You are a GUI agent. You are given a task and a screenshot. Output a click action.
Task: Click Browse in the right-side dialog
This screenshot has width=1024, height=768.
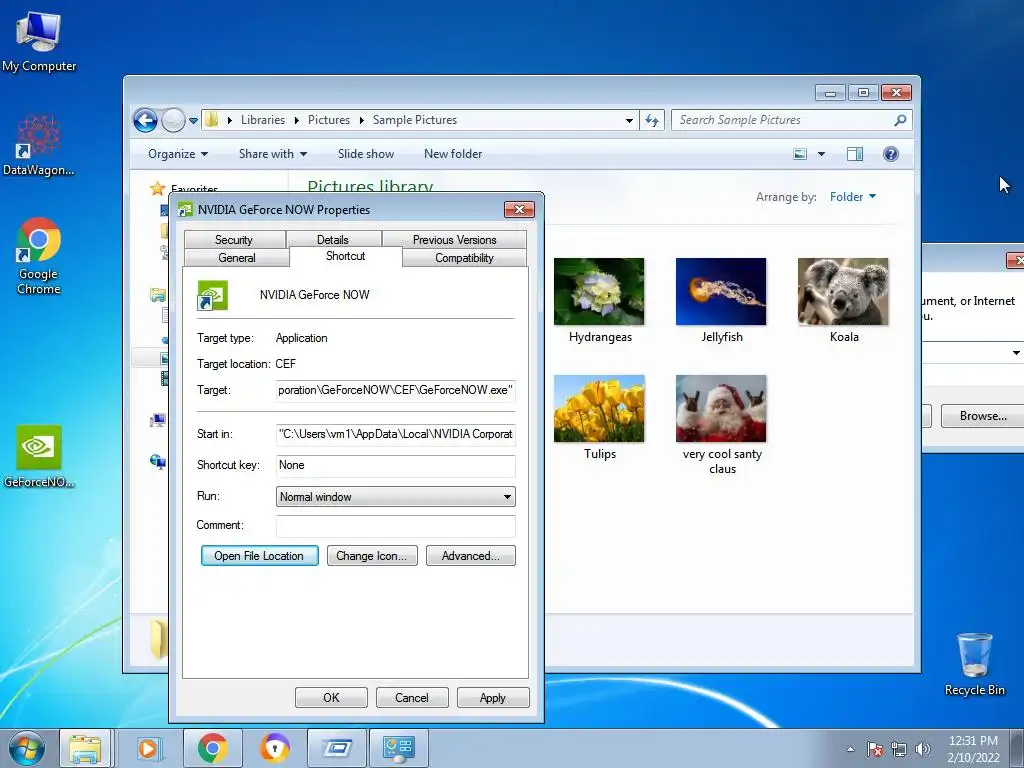click(982, 416)
